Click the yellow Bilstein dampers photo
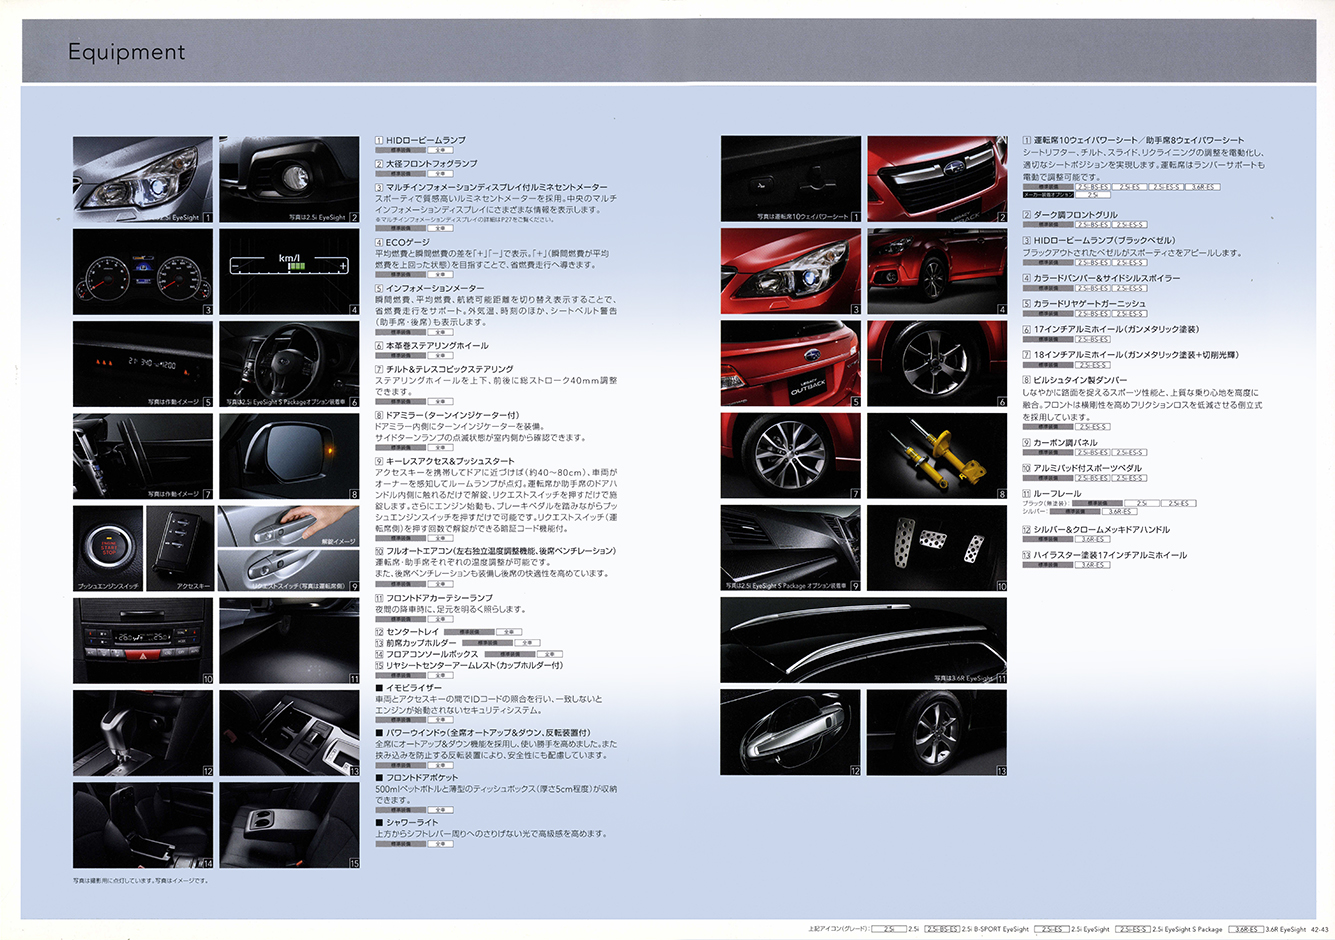 [x=937, y=456]
